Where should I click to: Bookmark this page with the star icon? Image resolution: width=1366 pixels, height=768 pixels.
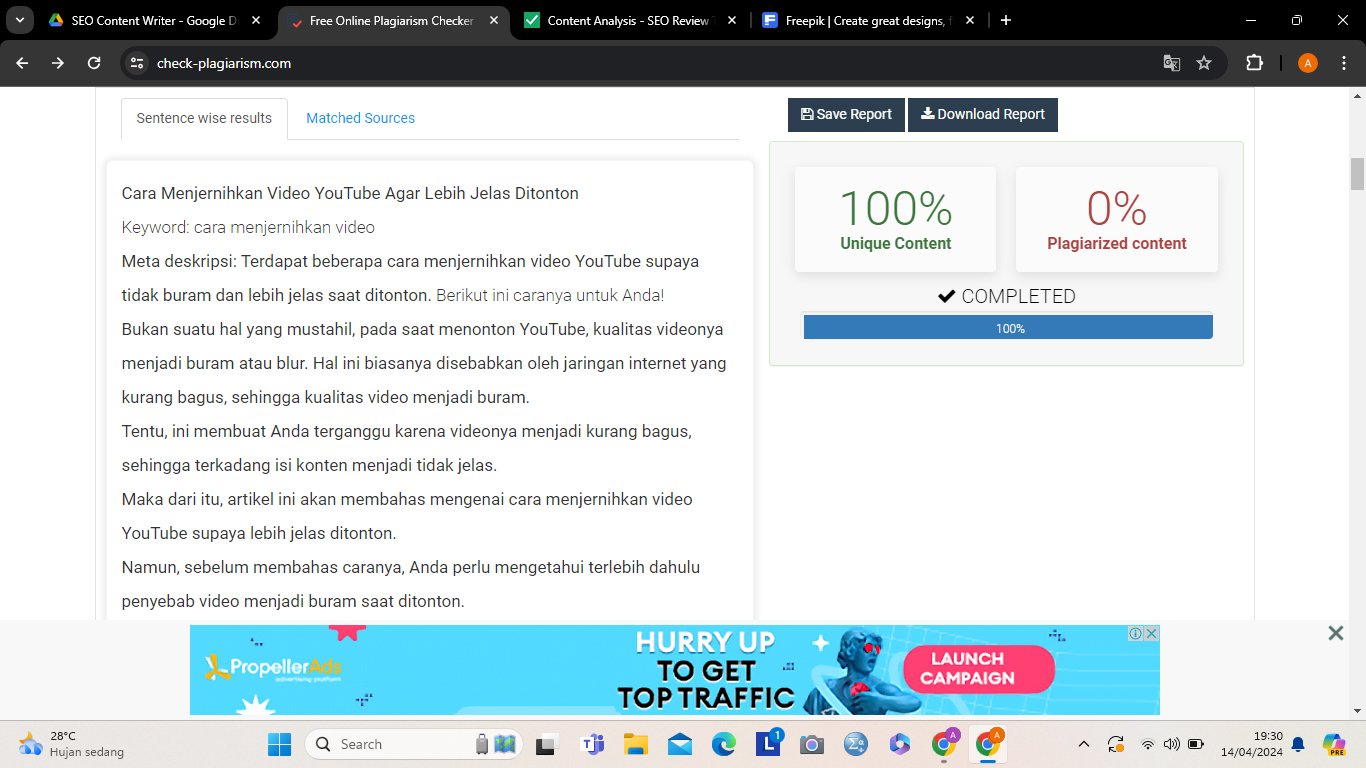pos(1204,63)
